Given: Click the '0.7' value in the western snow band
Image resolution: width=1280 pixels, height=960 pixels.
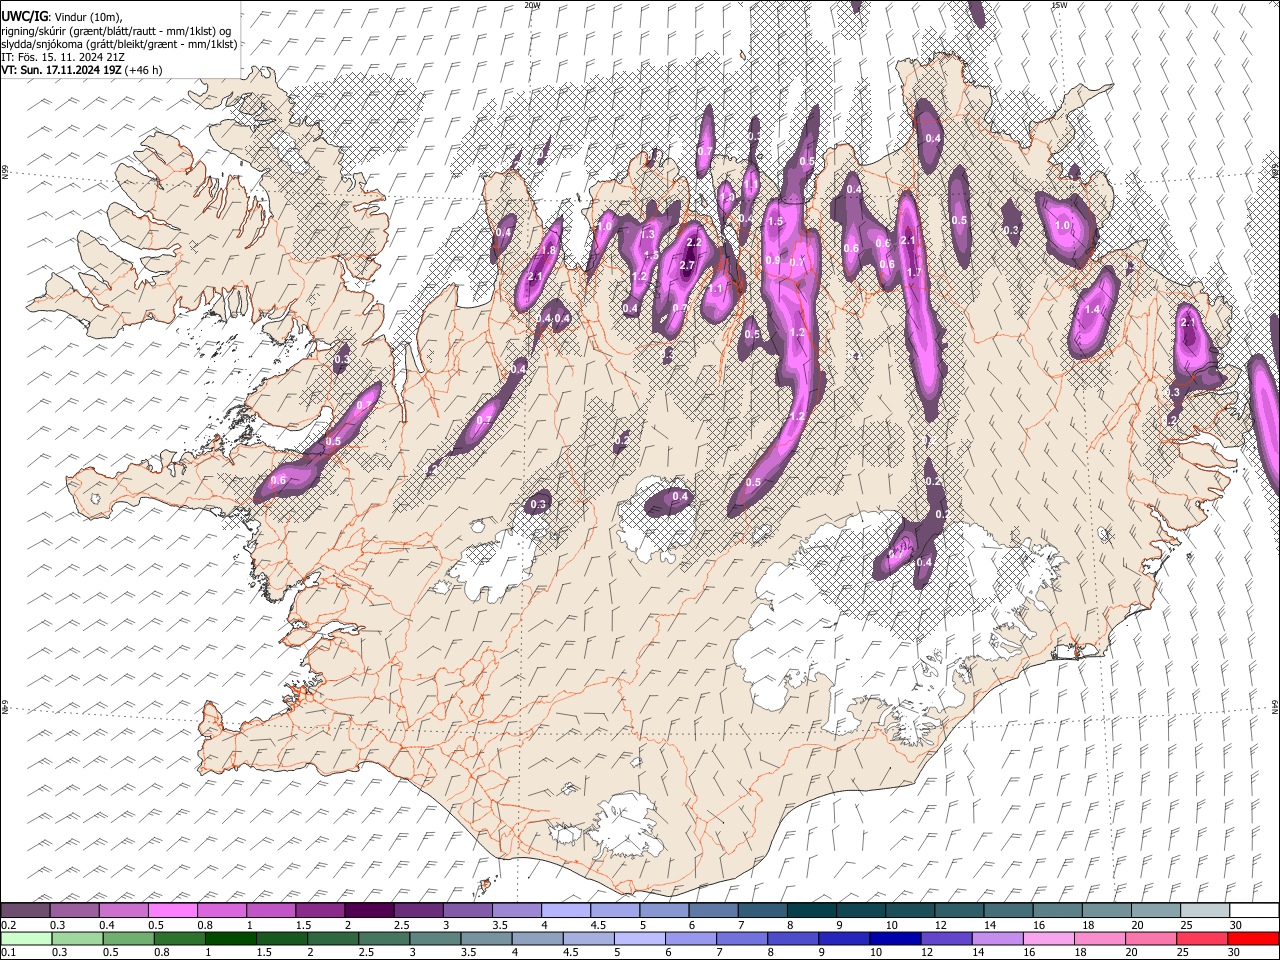Looking at the screenshot, I should (363, 405).
